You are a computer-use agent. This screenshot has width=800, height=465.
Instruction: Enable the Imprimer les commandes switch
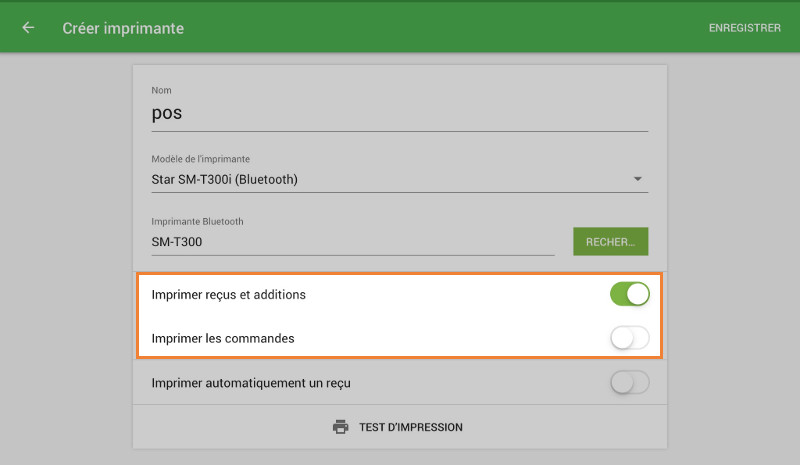pos(629,338)
